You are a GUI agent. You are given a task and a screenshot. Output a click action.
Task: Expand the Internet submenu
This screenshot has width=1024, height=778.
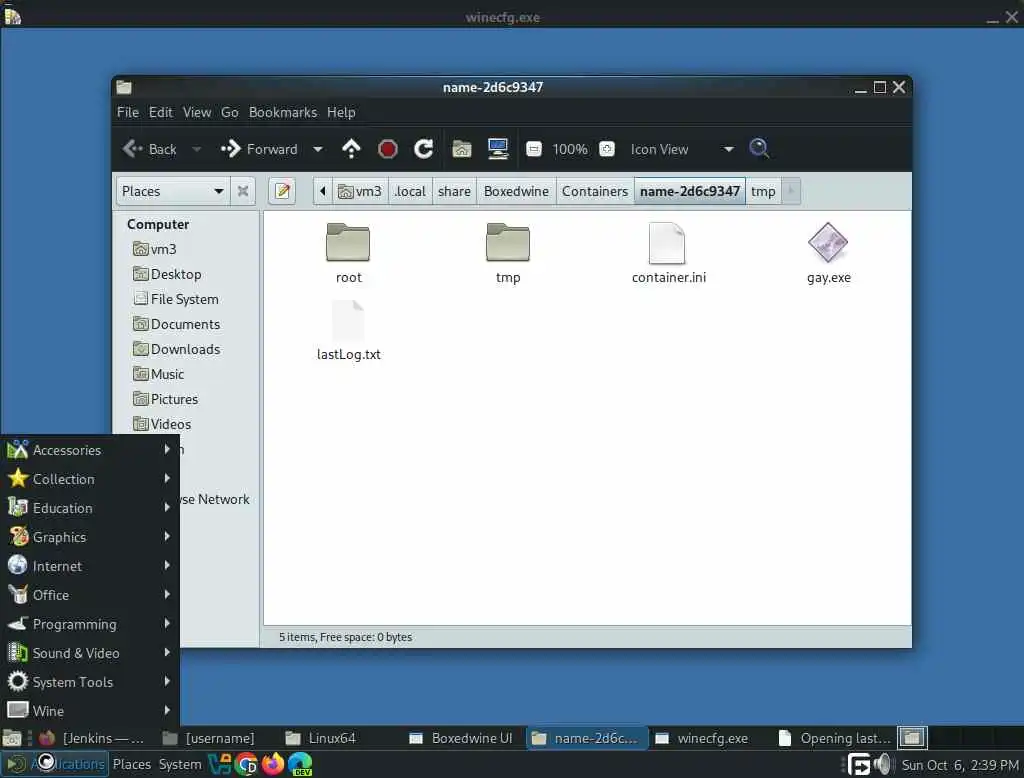click(x=90, y=566)
